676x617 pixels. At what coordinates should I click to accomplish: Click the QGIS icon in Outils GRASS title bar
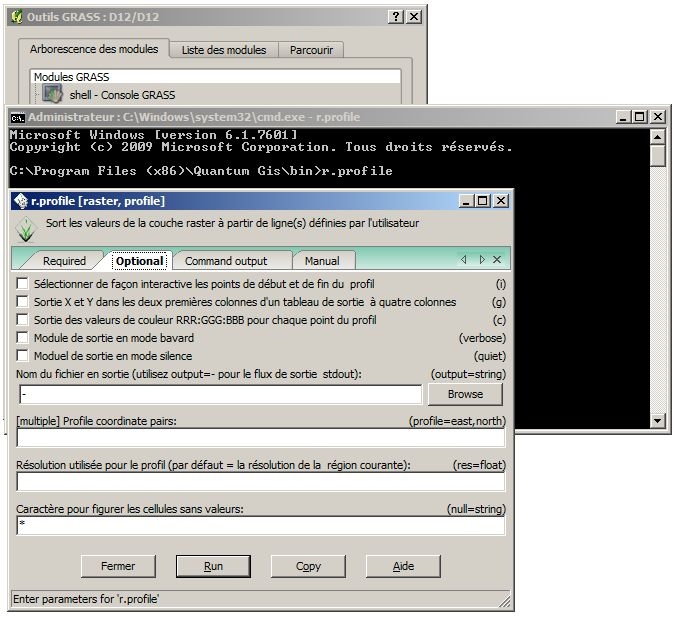pos(17,17)
